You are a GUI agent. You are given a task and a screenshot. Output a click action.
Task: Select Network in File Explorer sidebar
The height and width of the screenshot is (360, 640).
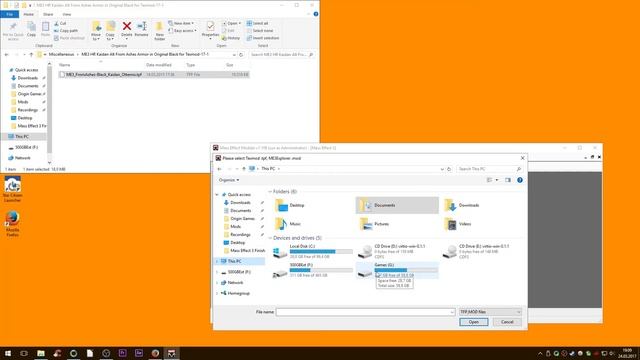point(22,158)
